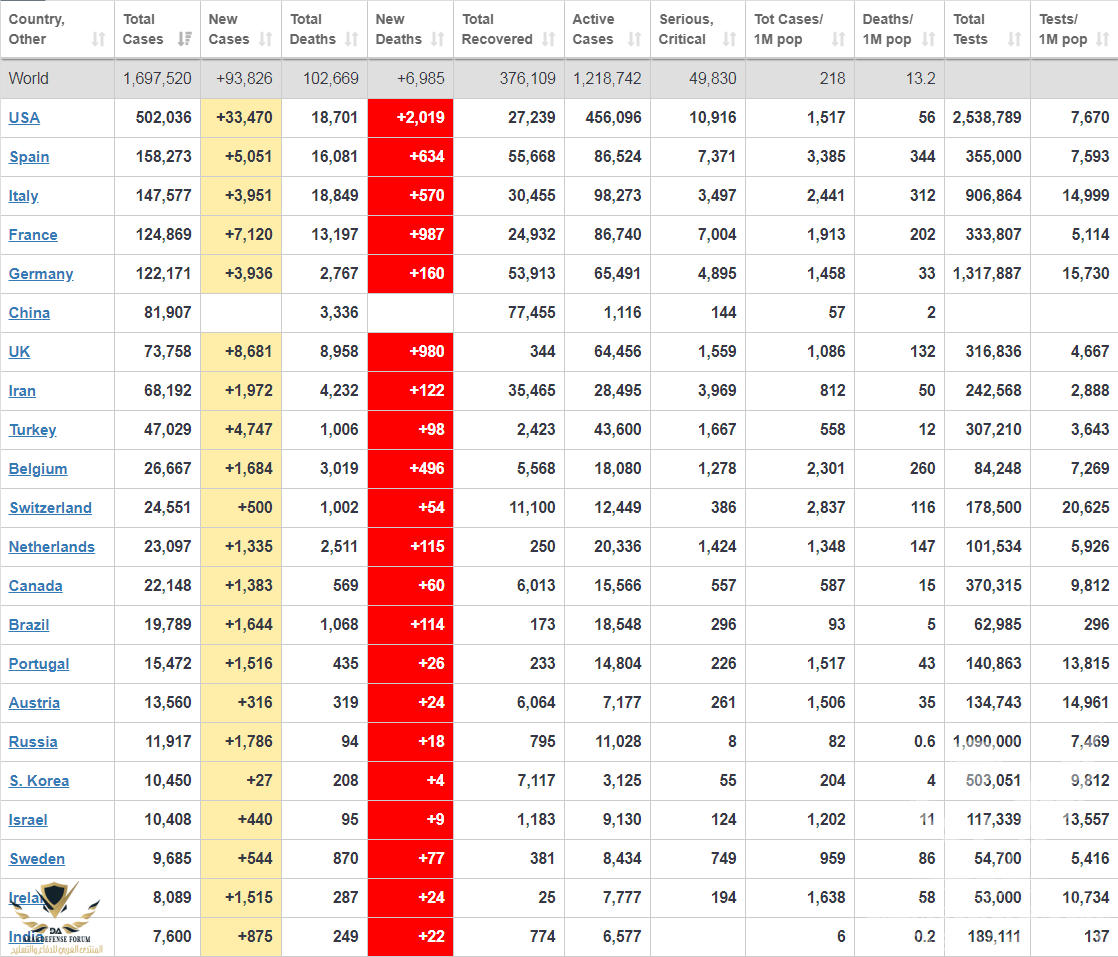Select USA new cases +33,470 cell

[x=241, y=118]
